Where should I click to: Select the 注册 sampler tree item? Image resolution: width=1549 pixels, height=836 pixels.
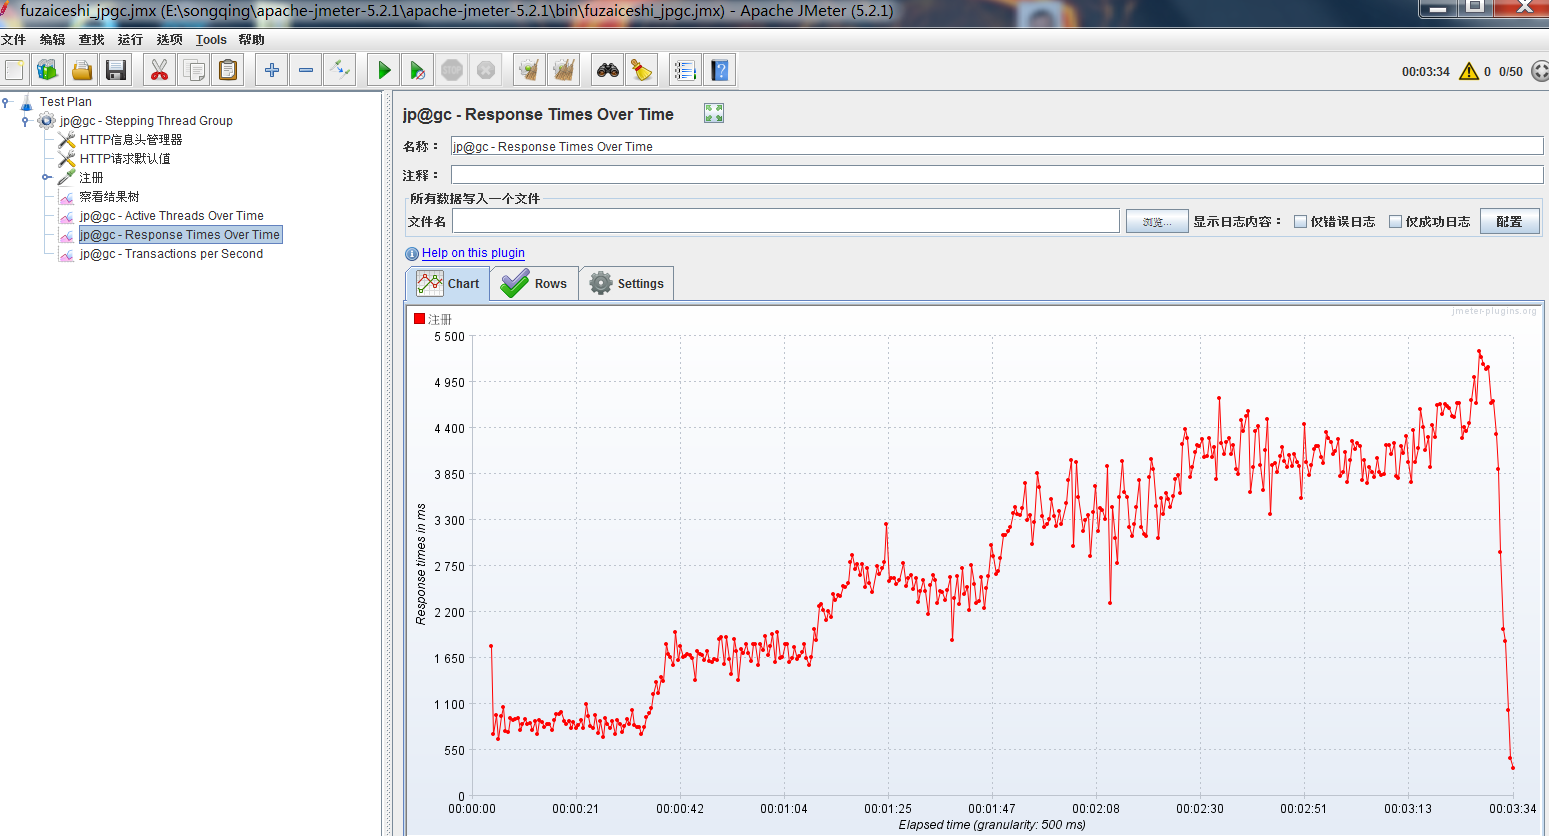tap(91, 177)
